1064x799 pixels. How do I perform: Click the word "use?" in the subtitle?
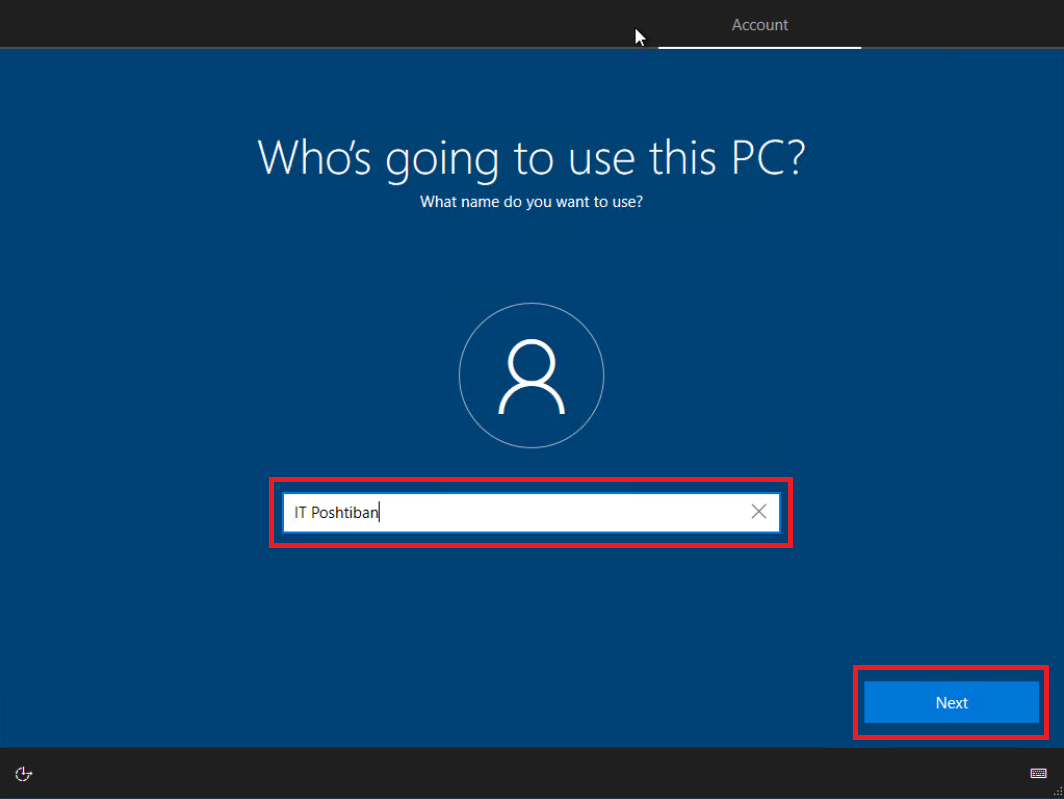point(625,202)
